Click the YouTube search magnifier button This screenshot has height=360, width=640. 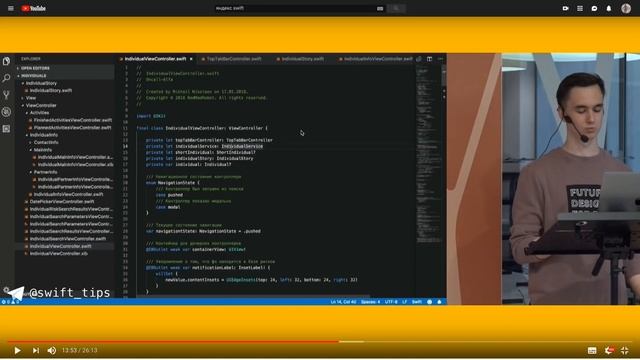pyautogui.click(x=396, y=8)
